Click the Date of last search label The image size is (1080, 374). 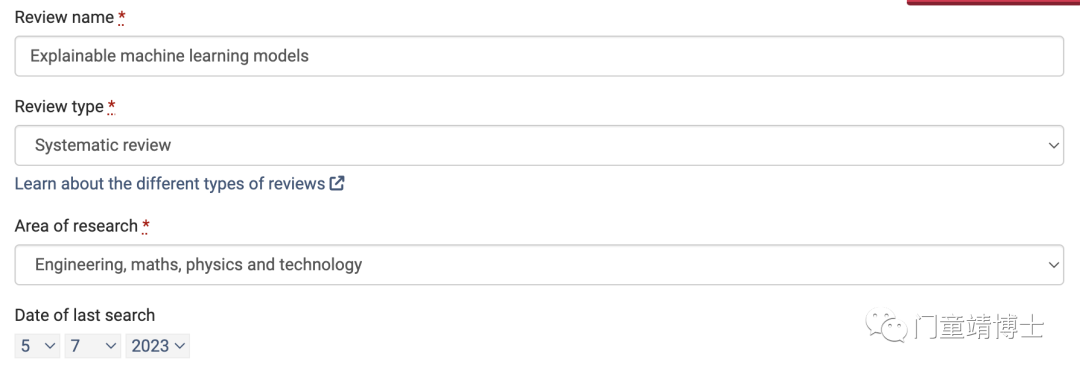coord(85,315)
